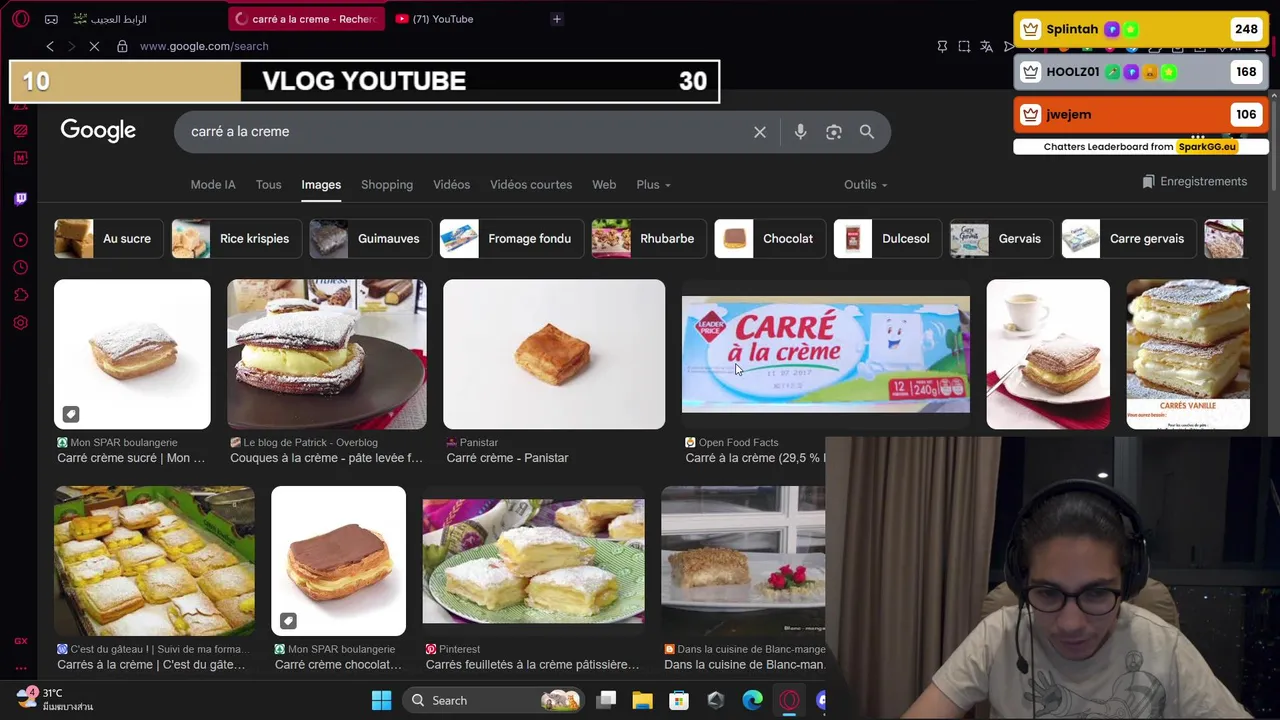Take a snapshot with the capture icon
This screenshot has height=720, width=1280.
(x=964, y=46)
